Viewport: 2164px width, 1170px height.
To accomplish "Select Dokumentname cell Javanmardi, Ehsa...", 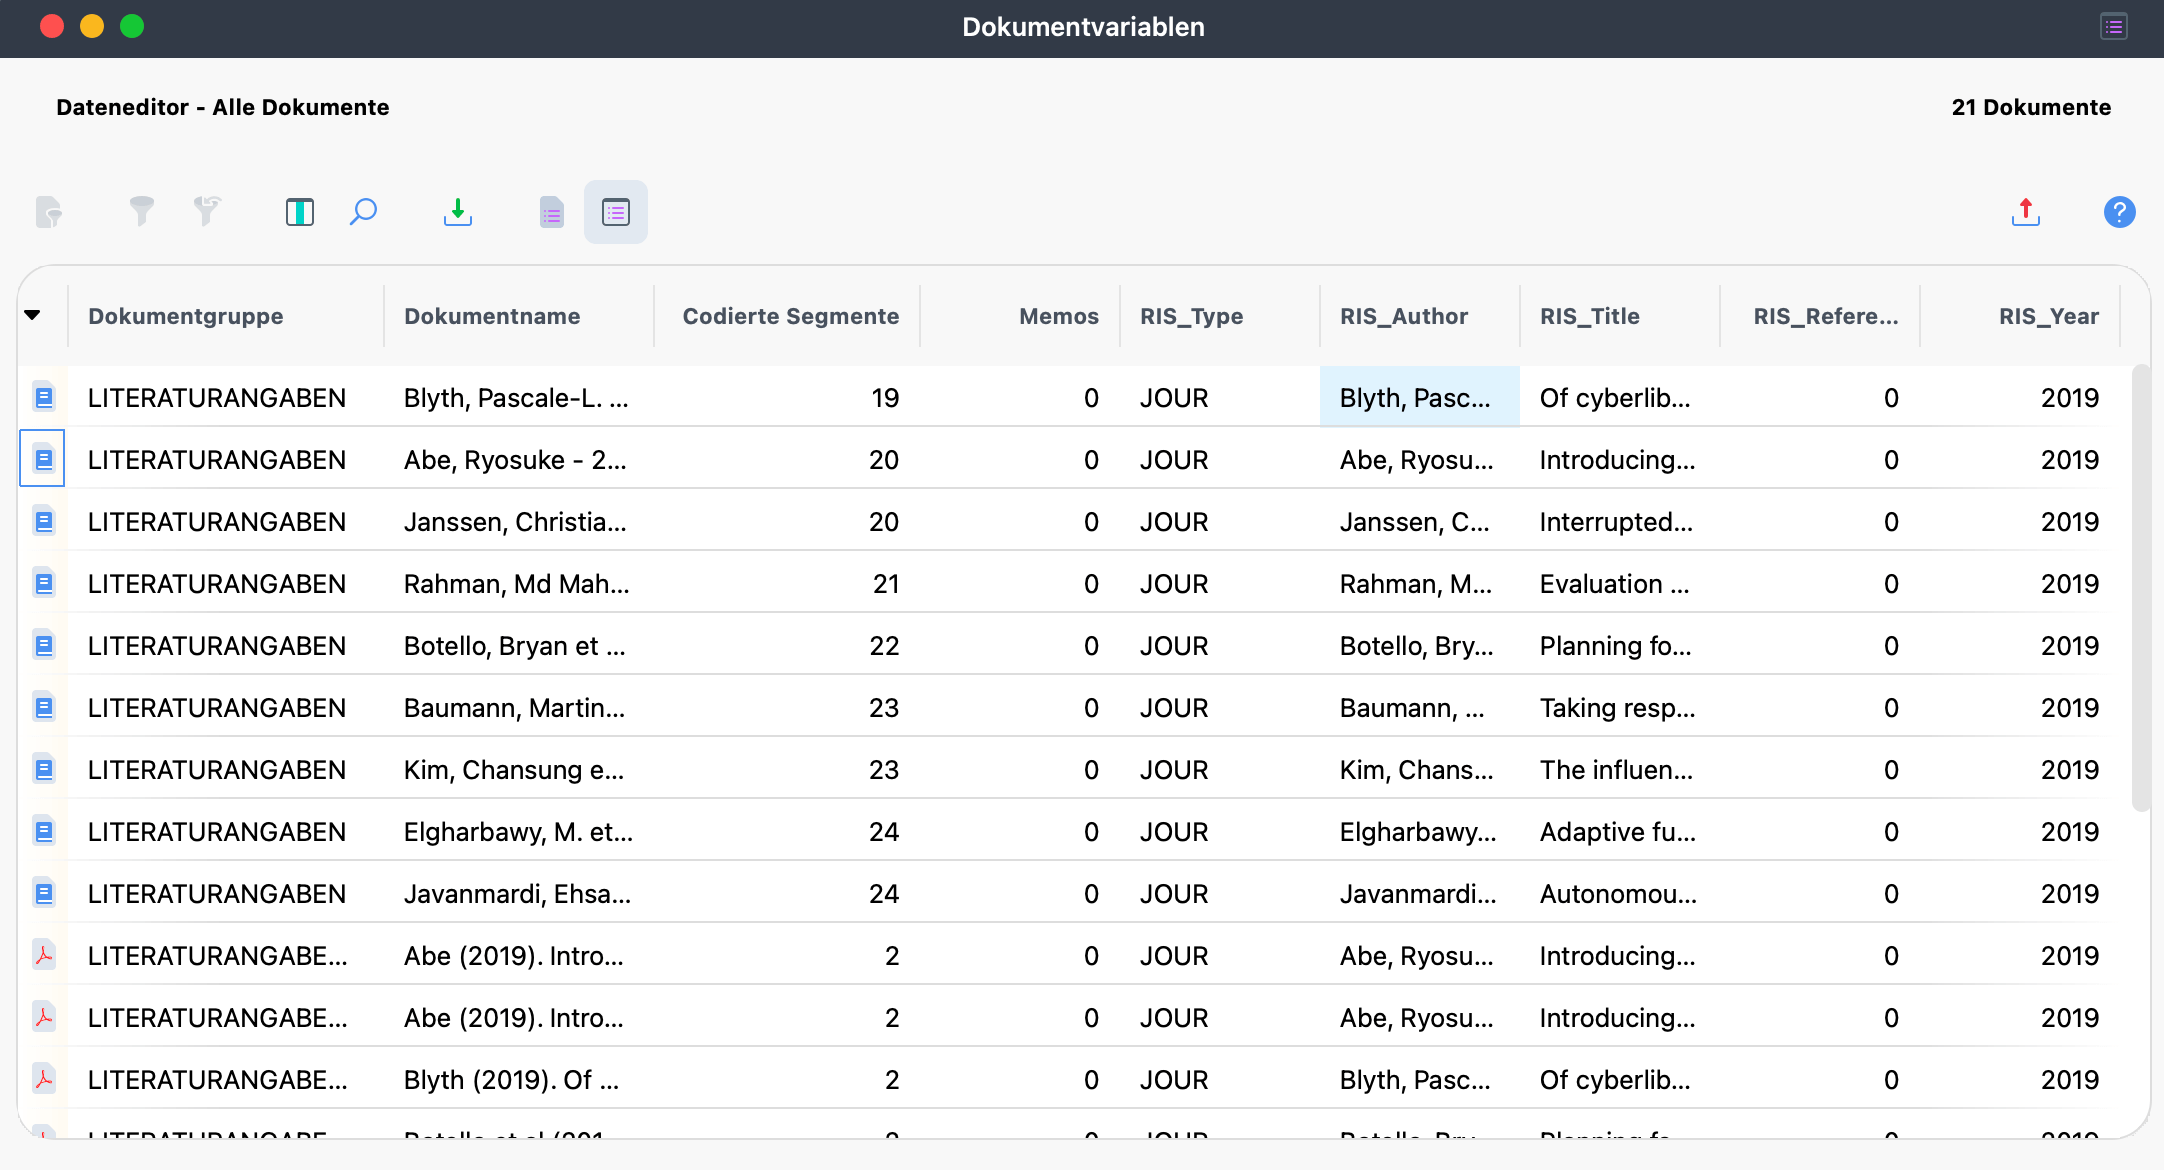I will (x=519, y=893).
